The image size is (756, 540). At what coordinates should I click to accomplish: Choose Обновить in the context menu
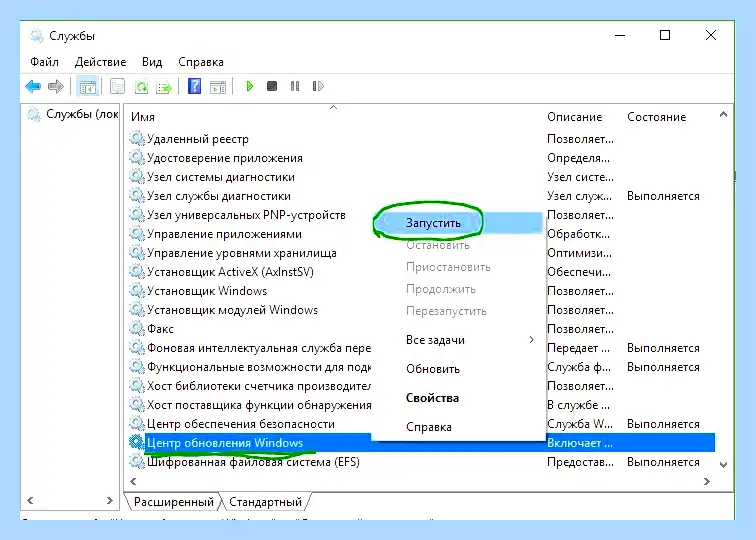(458, 369)
